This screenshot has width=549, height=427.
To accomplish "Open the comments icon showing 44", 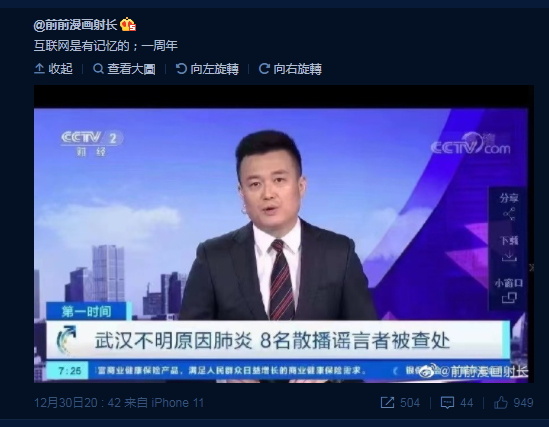I will tap(447, 402).
